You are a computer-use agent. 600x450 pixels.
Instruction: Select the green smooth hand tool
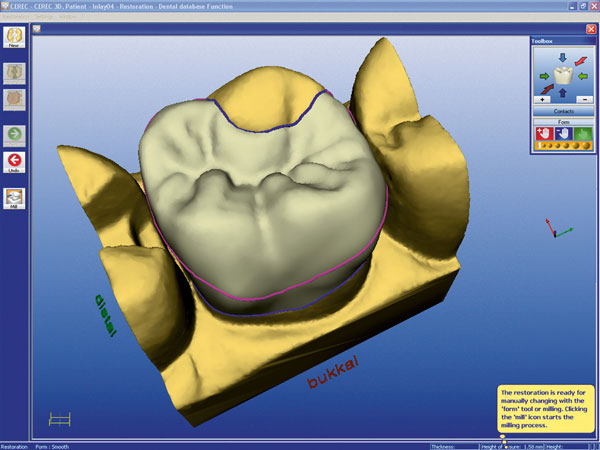pyautogui.click(x=581, y=131)
